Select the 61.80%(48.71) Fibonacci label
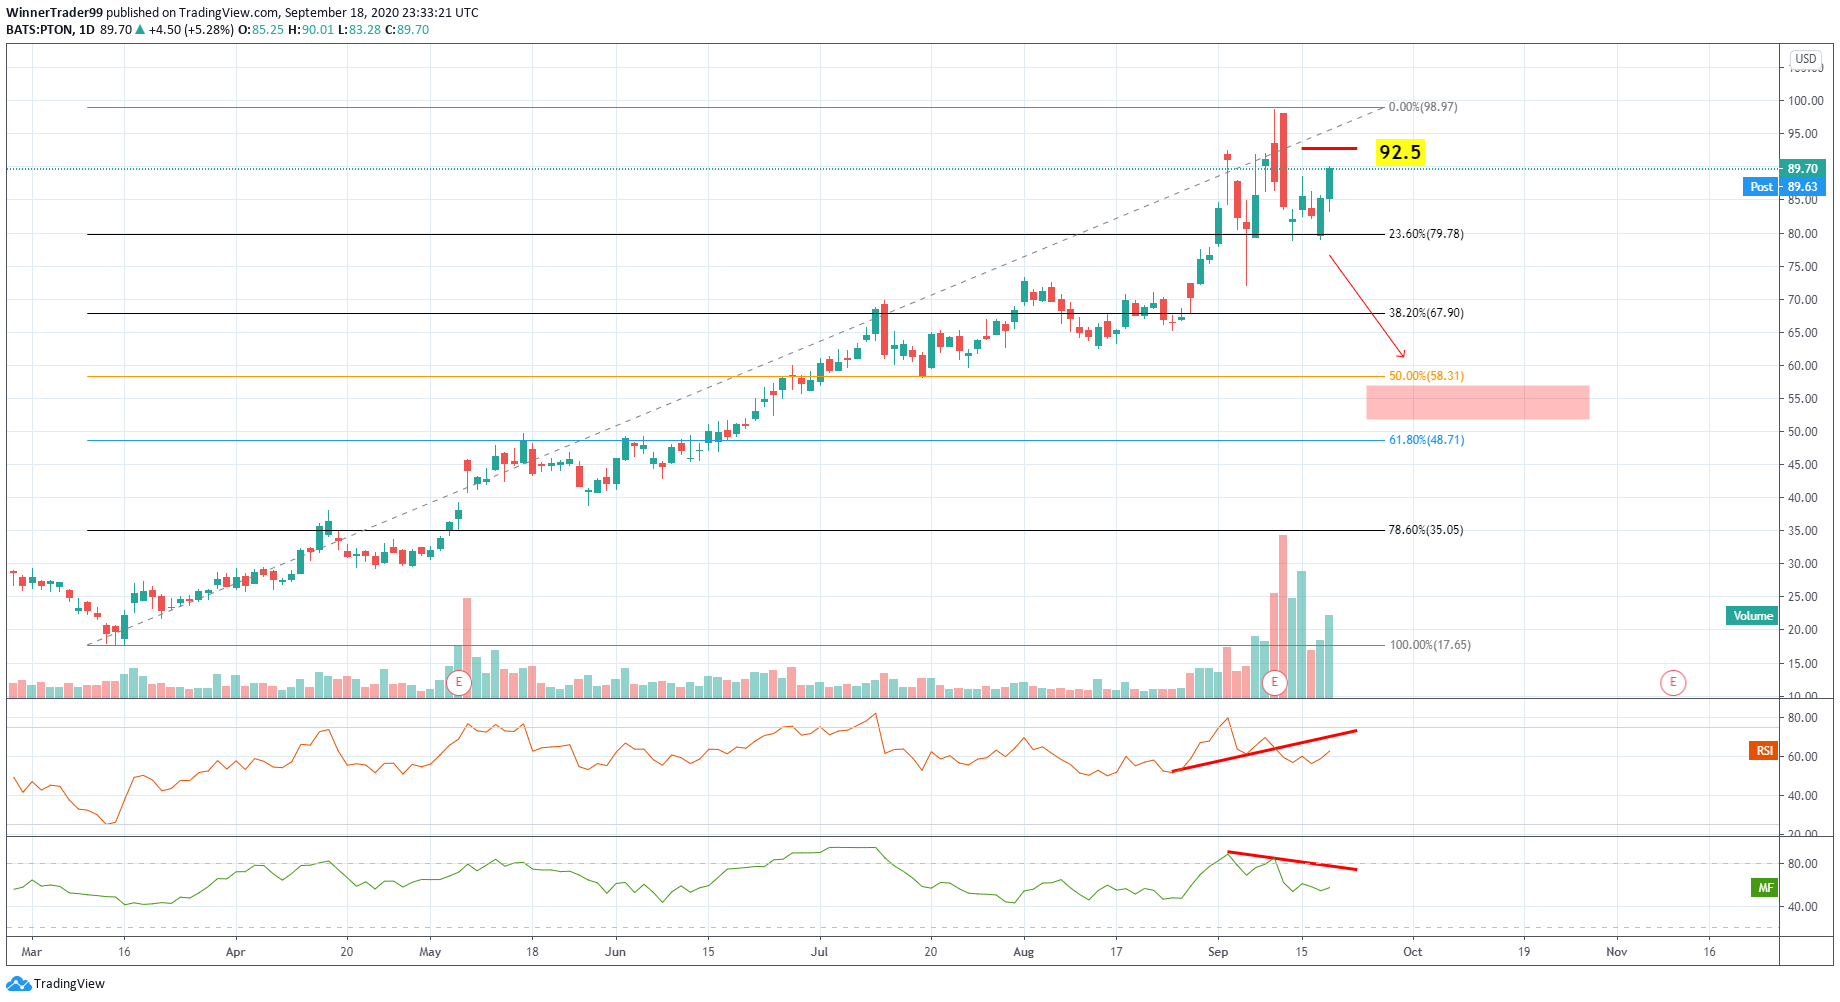Viewport: 1840px width, 1002px height. [x=1426, y=440]
